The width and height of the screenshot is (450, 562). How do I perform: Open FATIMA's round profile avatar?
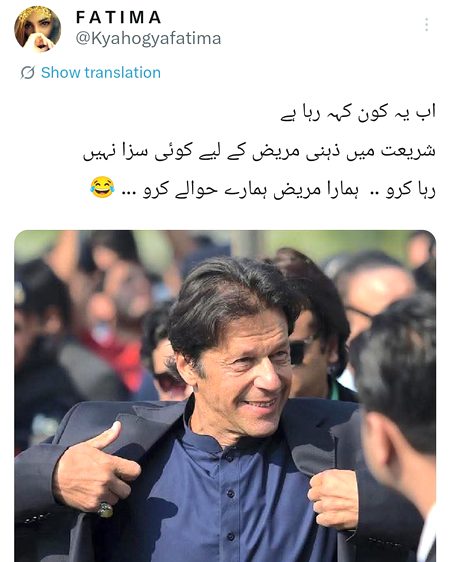37,29
